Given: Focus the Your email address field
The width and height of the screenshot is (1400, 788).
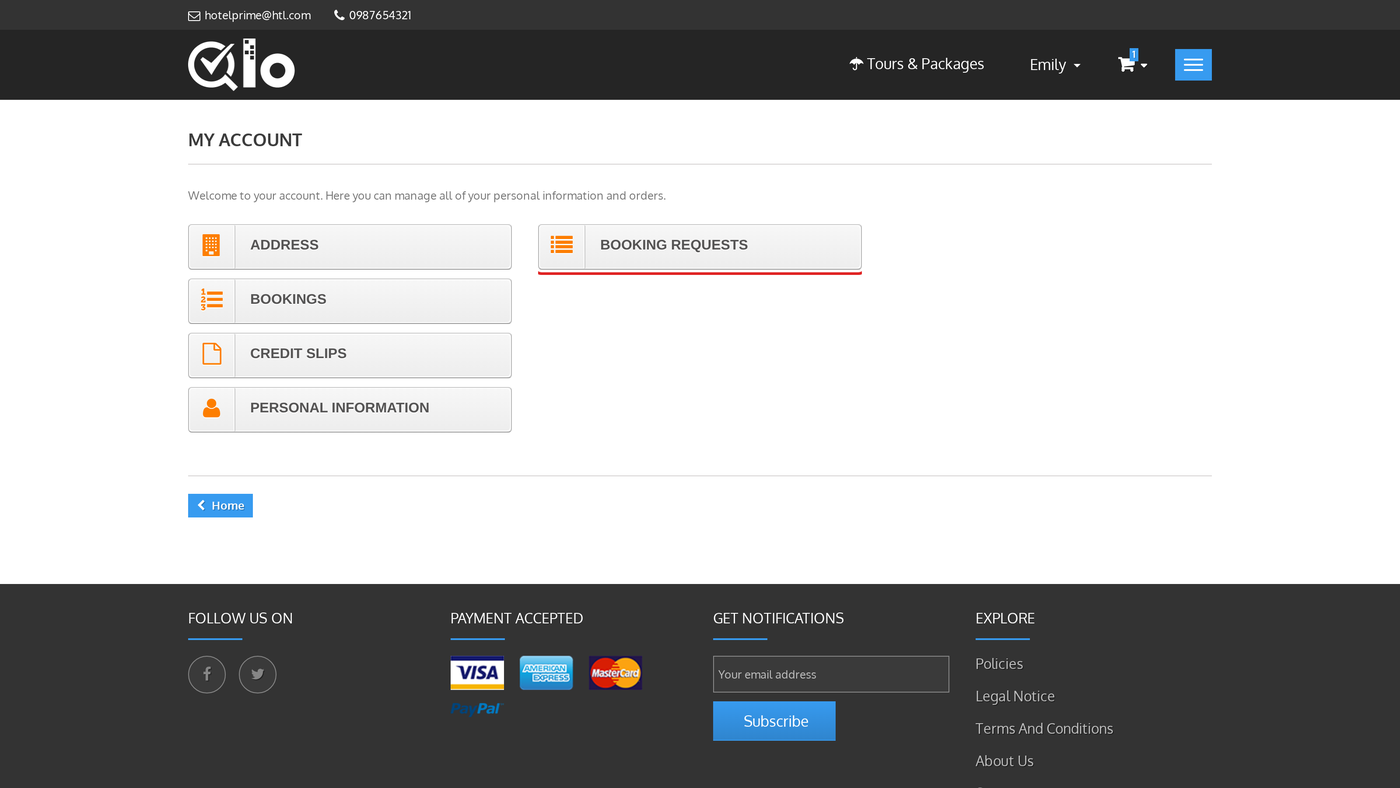Looking at the screenshot, I should click(x=831, y=674).
